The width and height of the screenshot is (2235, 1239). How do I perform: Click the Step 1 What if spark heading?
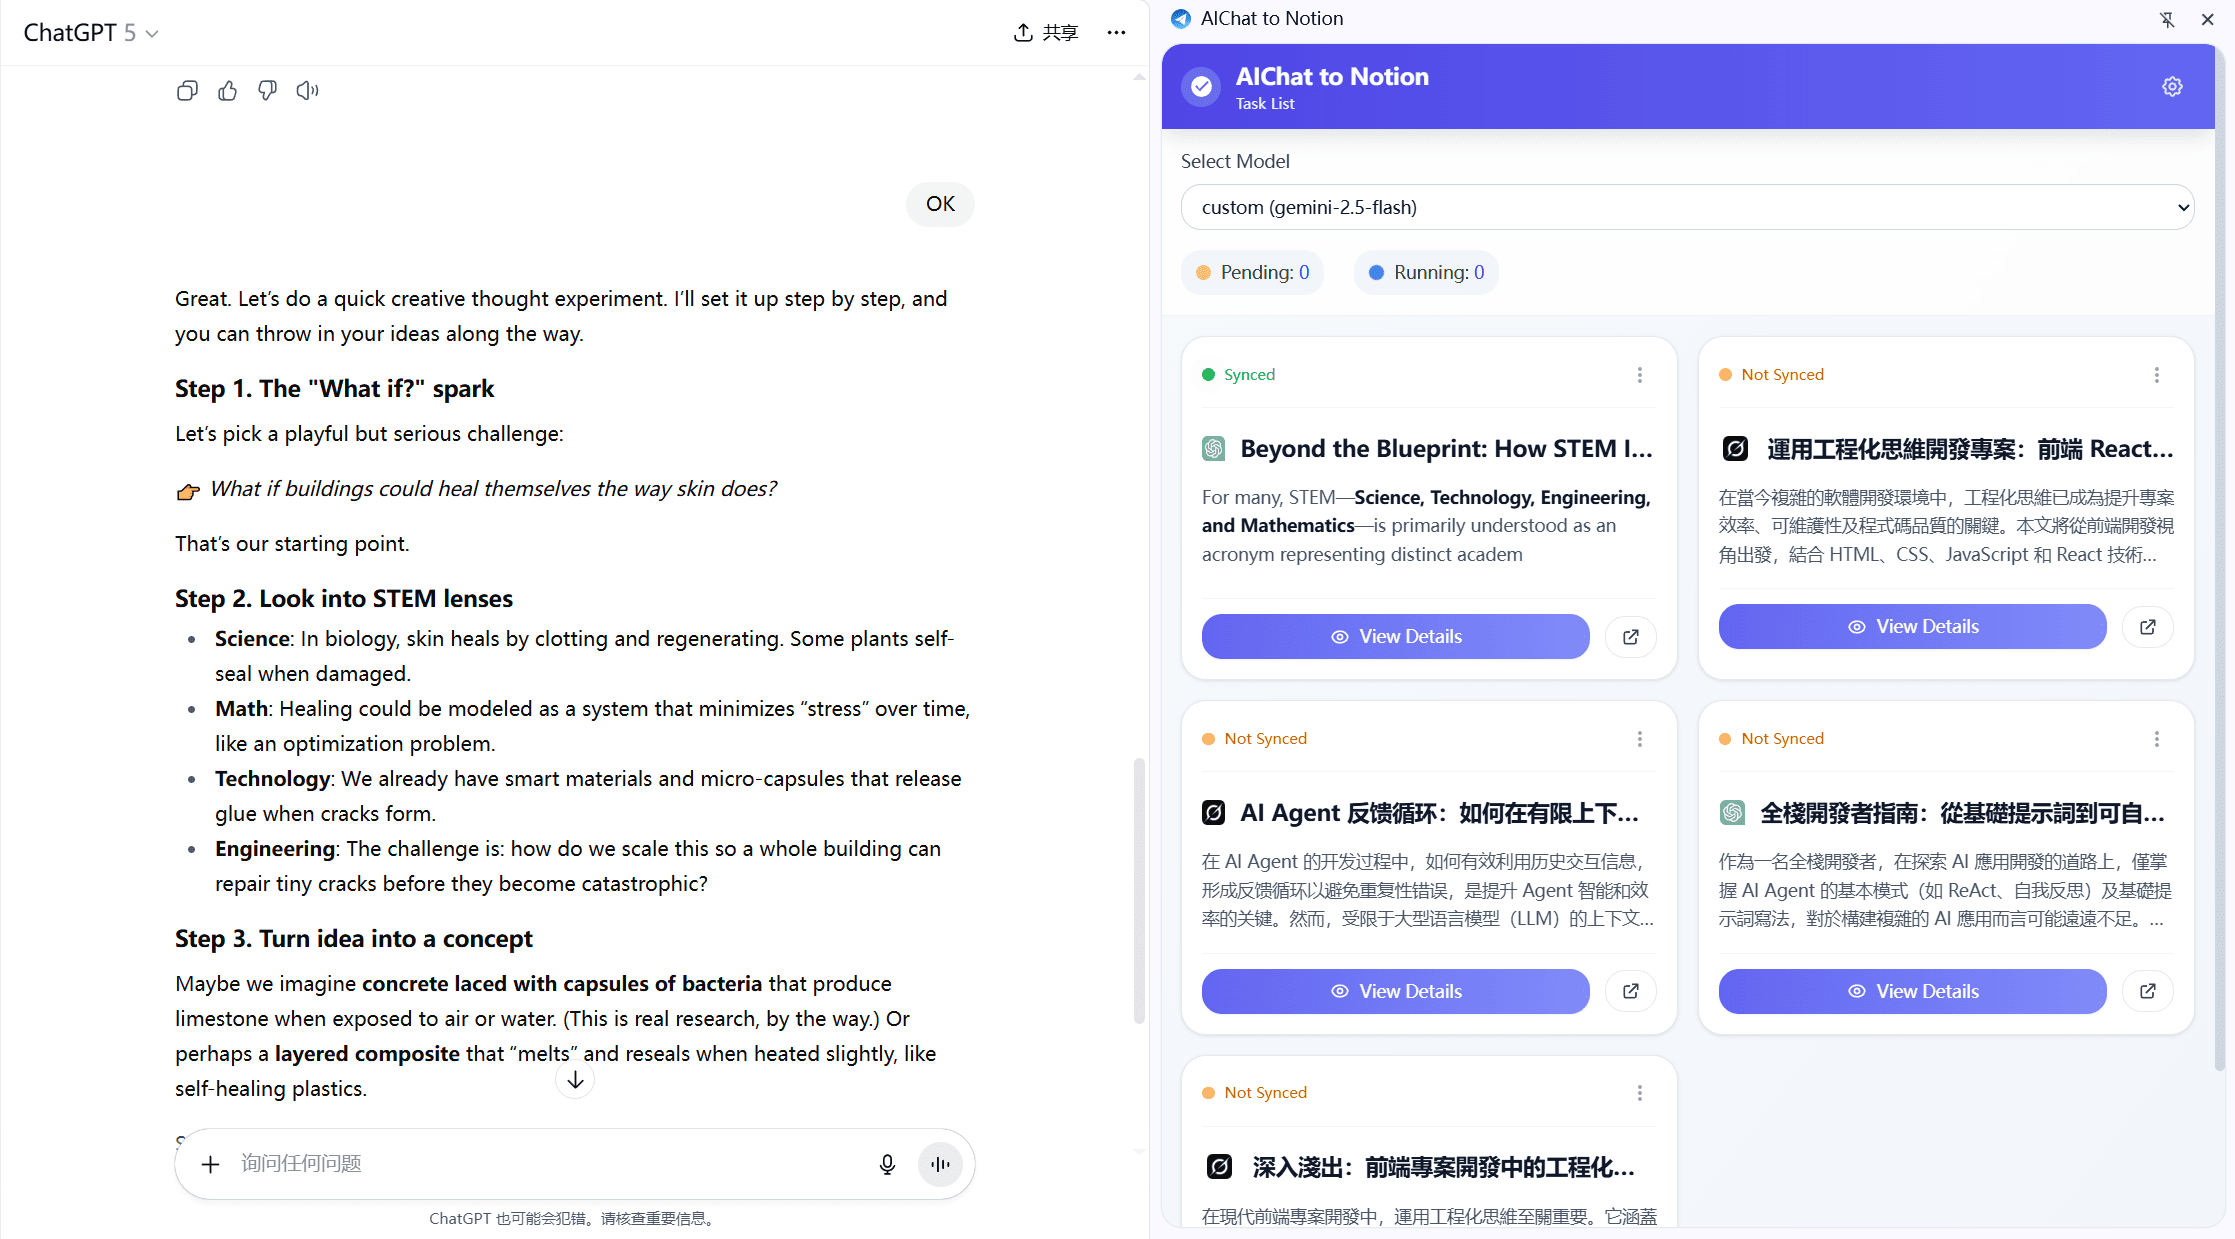coord(334,389)
